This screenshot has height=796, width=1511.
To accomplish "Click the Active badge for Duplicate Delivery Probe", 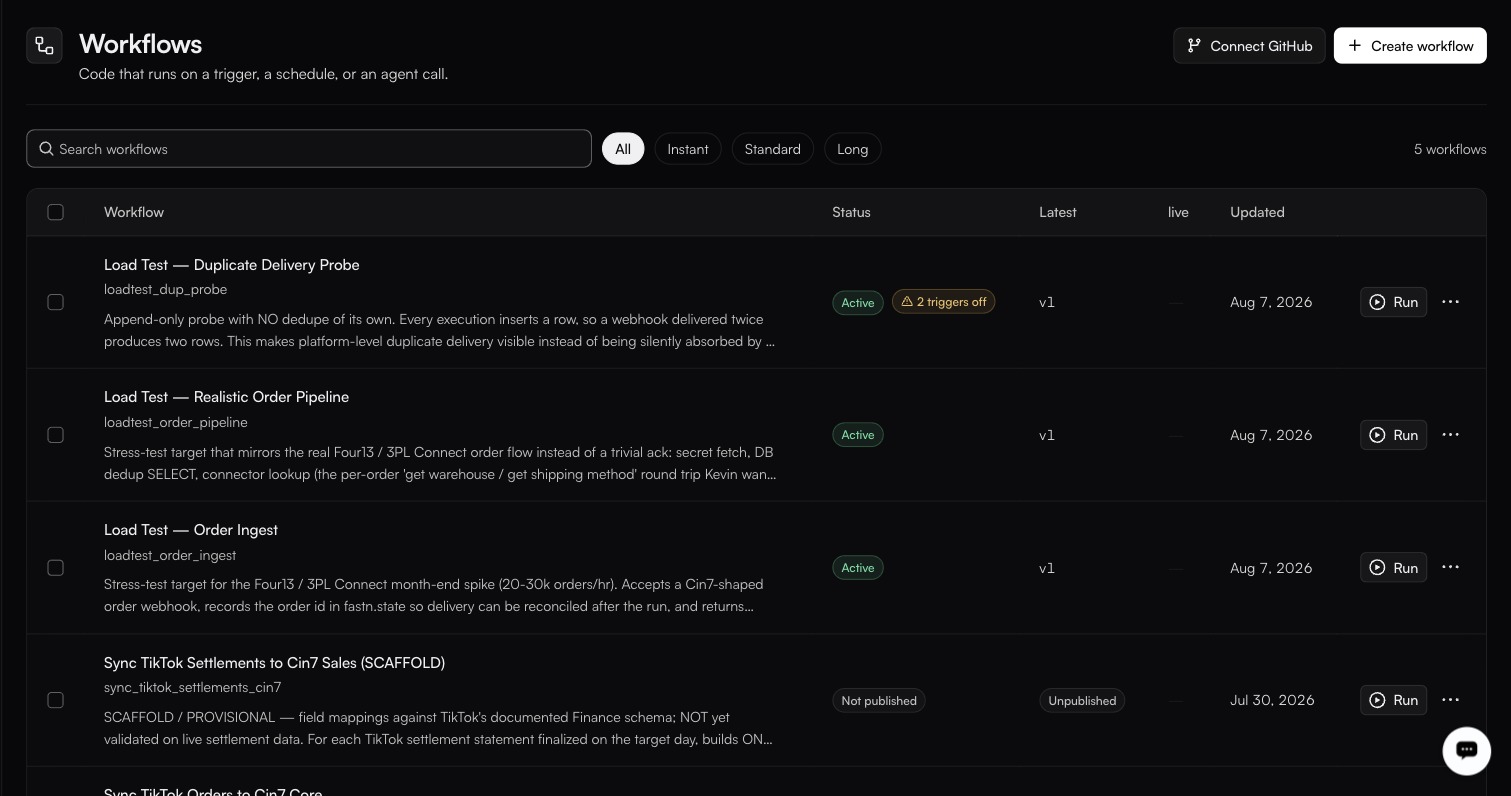I will 857,302.
